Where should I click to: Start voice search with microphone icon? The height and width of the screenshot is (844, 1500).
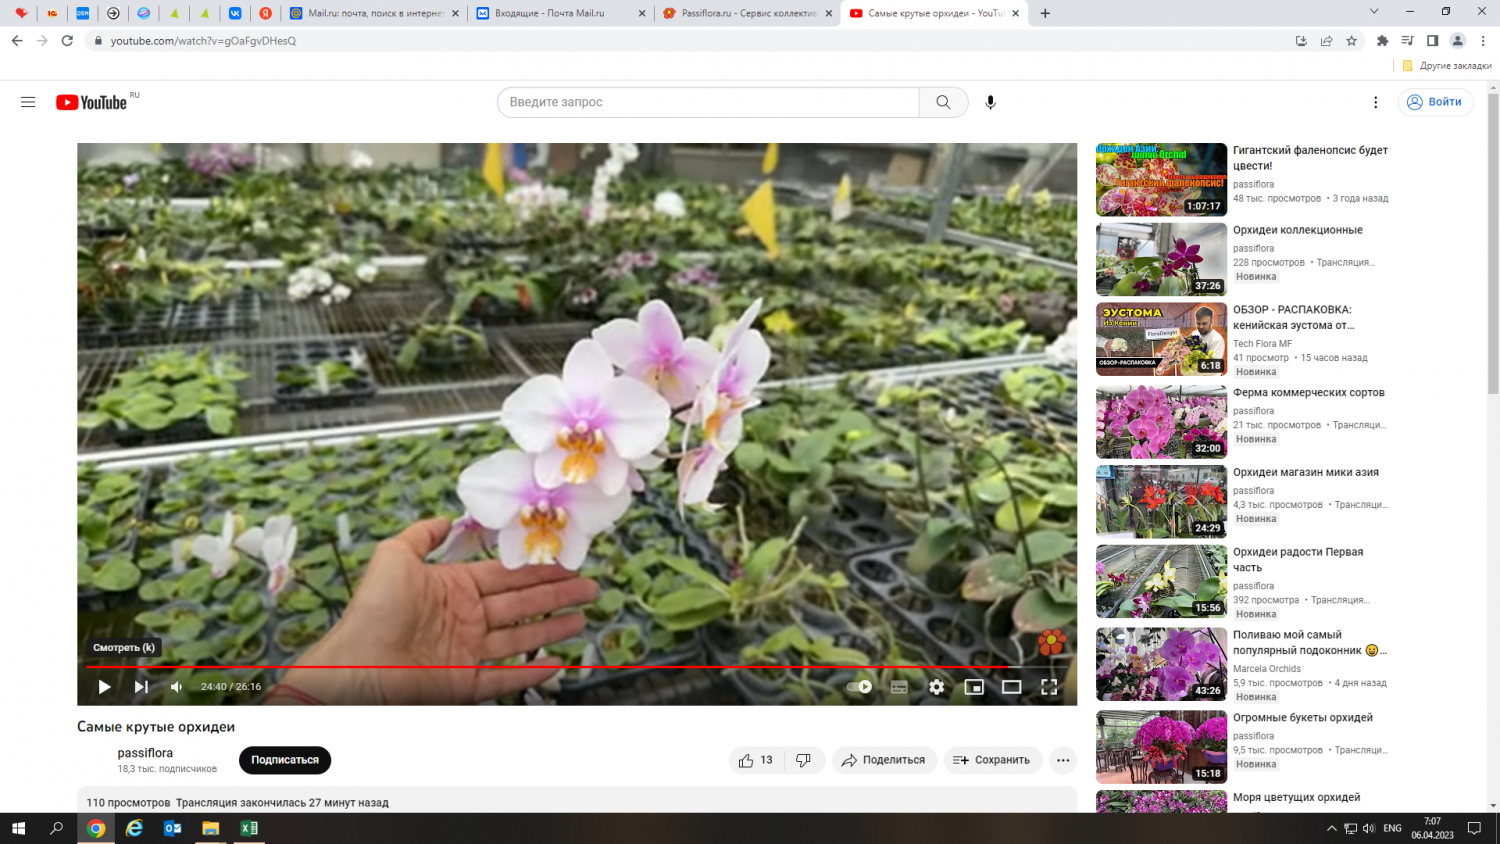(x=990, y=102)
